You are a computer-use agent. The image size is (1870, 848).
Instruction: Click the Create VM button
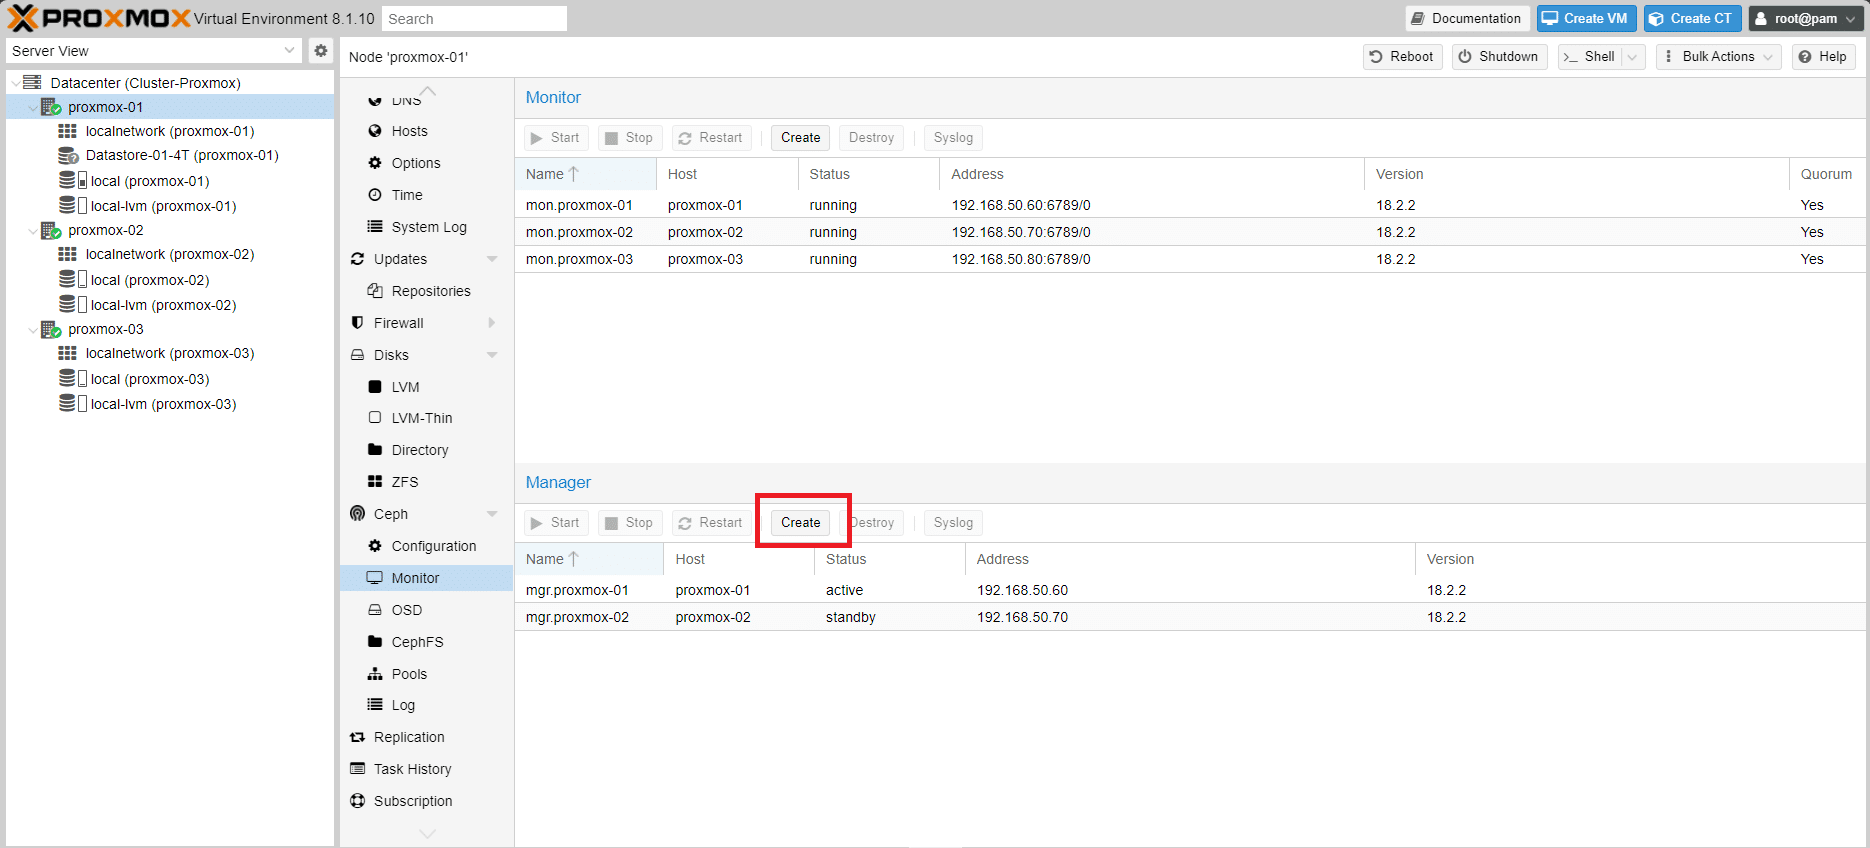(1587, 18)
